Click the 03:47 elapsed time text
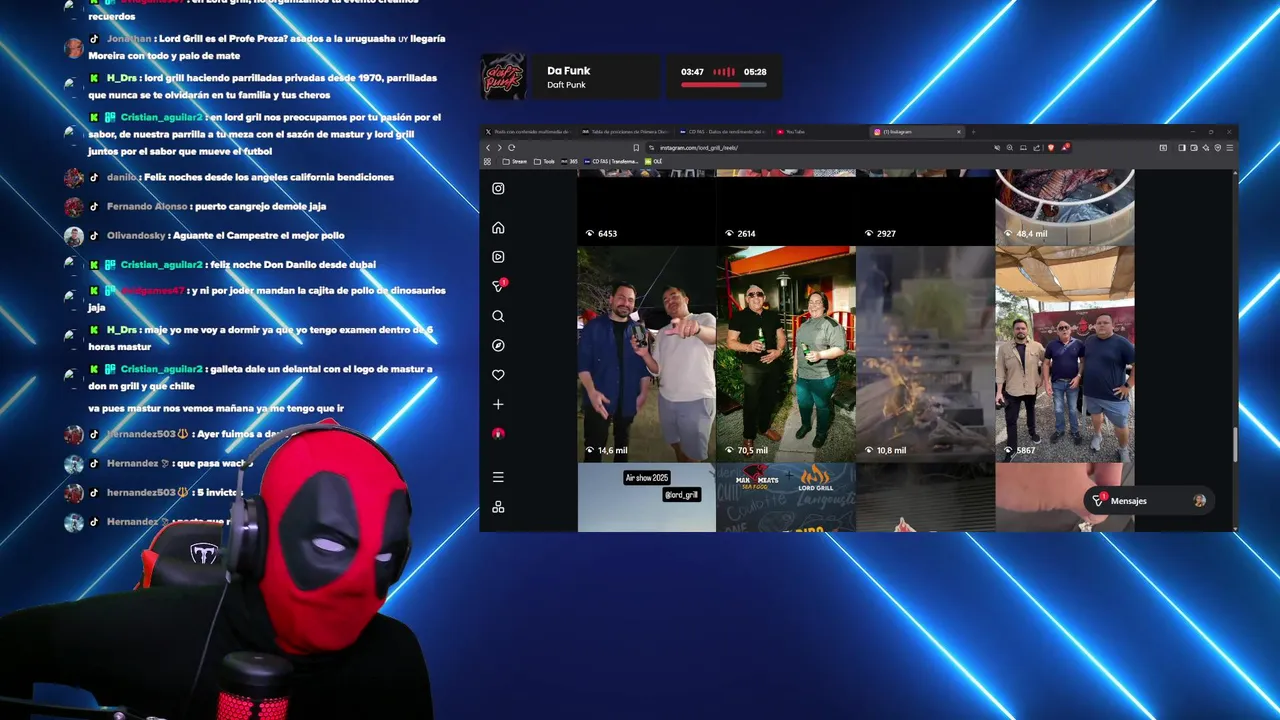Image resolution: width=1280 pixels, height=720 pixels. 692,72
